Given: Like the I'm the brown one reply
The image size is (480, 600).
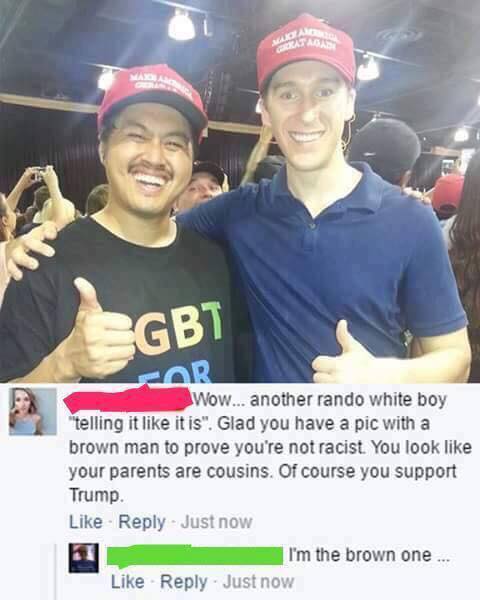Looking at the screenshot, I should [128, 582].
